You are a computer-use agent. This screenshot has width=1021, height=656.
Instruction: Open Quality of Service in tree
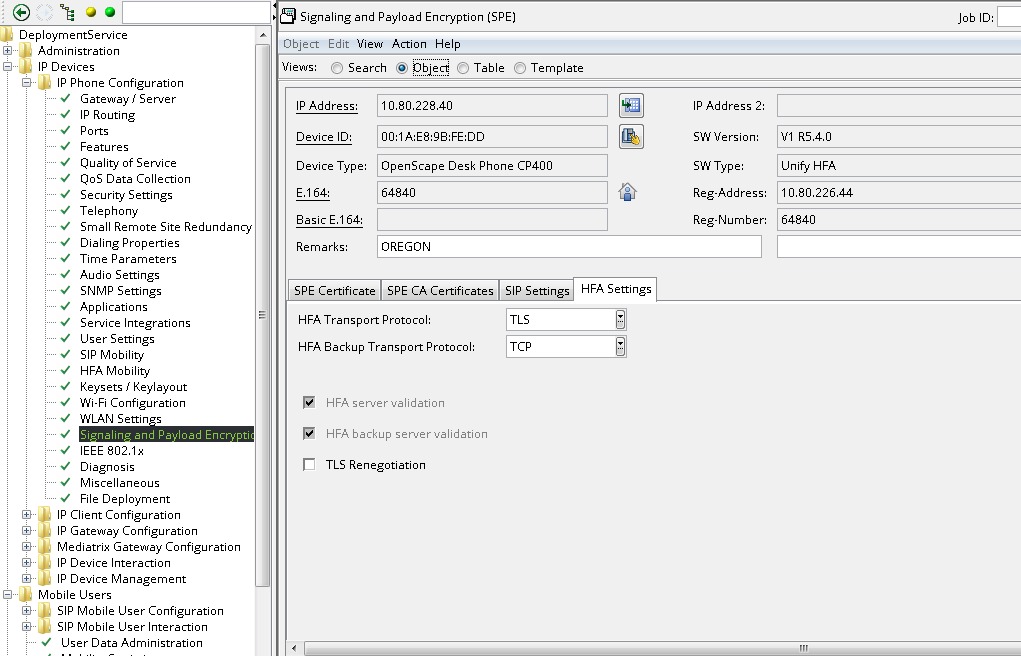128,162
